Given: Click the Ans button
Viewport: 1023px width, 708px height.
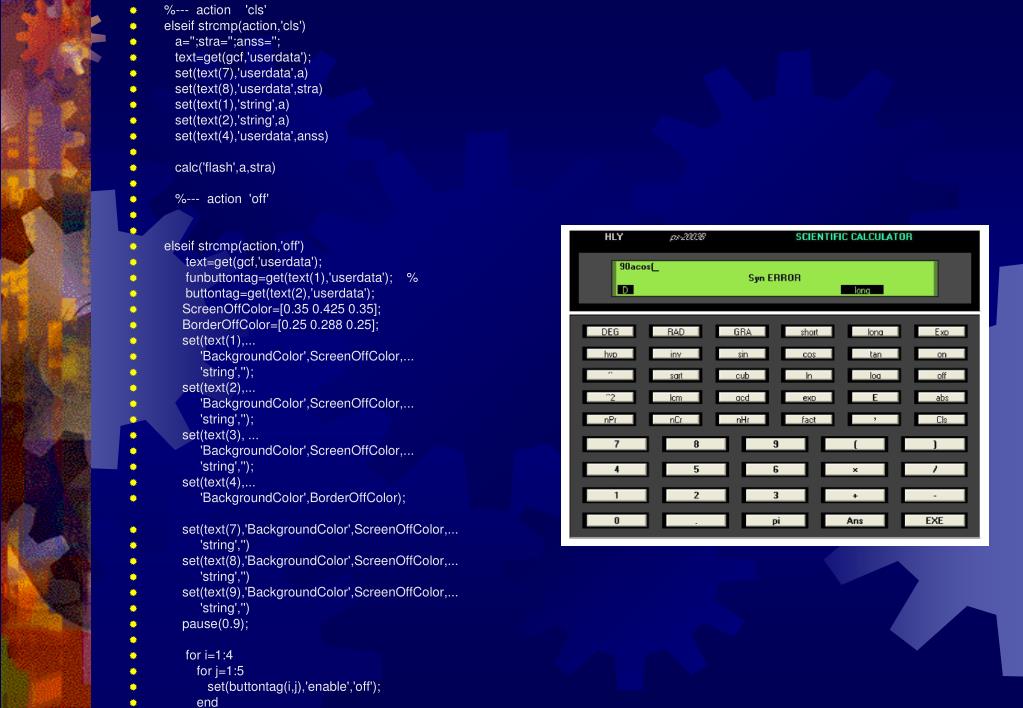Looking at the screenshot, I should [855, 521].
